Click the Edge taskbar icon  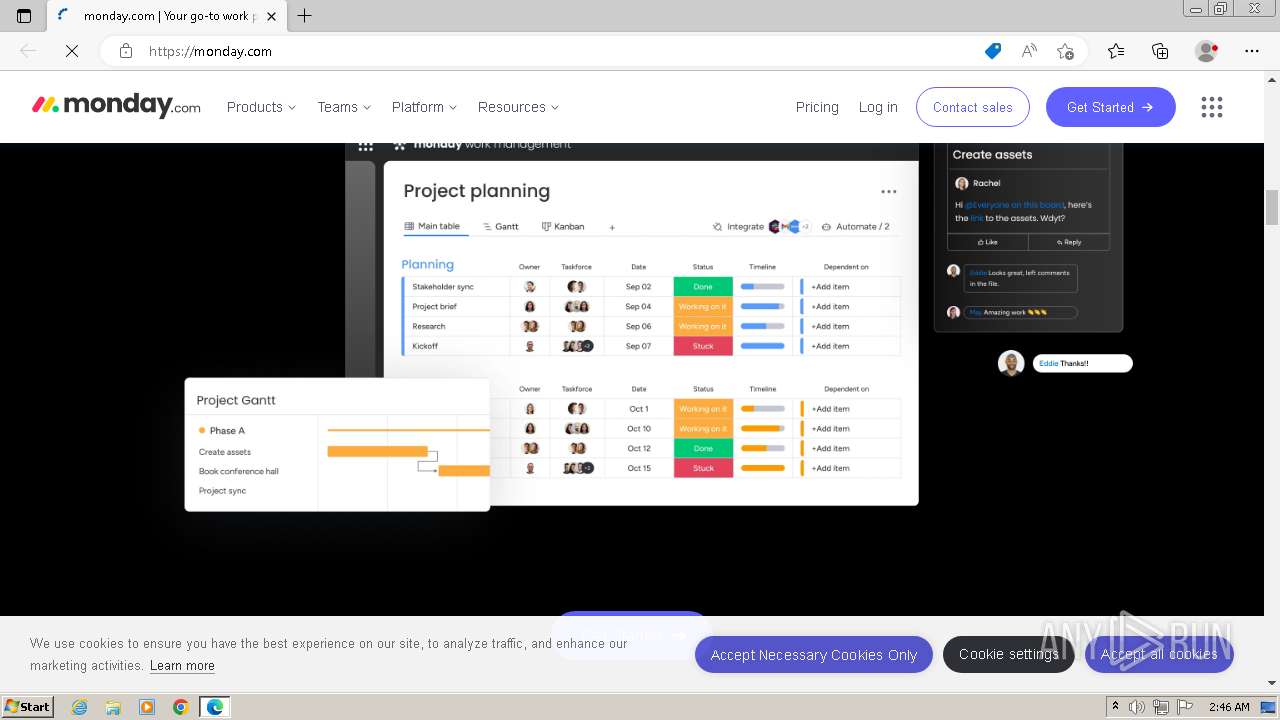tap(214, 707)
